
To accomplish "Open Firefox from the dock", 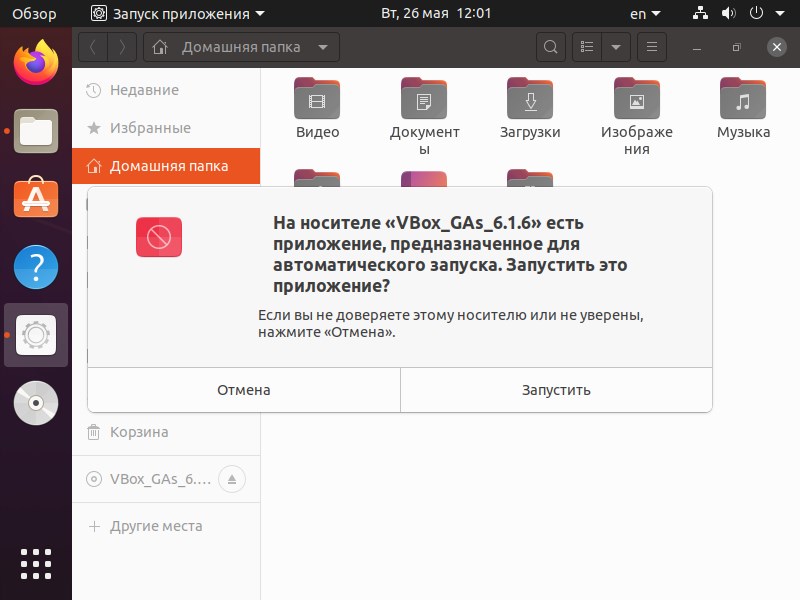I will [x=36, y=62].
